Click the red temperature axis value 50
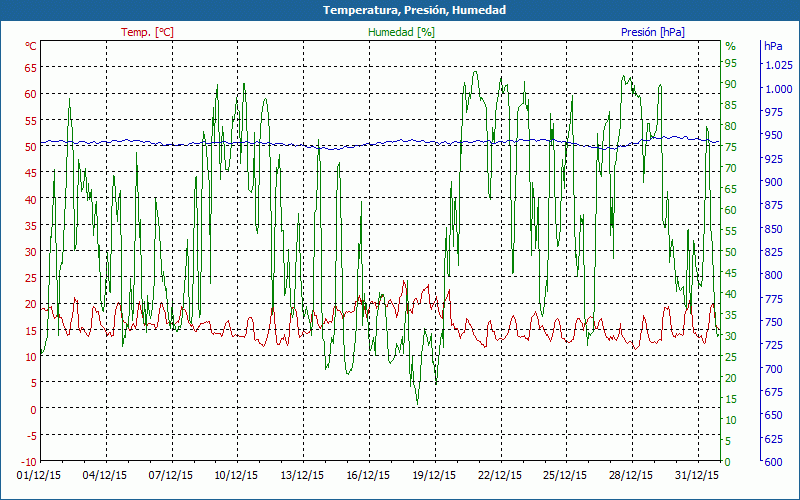800x500 pixels. click(31, 146)
